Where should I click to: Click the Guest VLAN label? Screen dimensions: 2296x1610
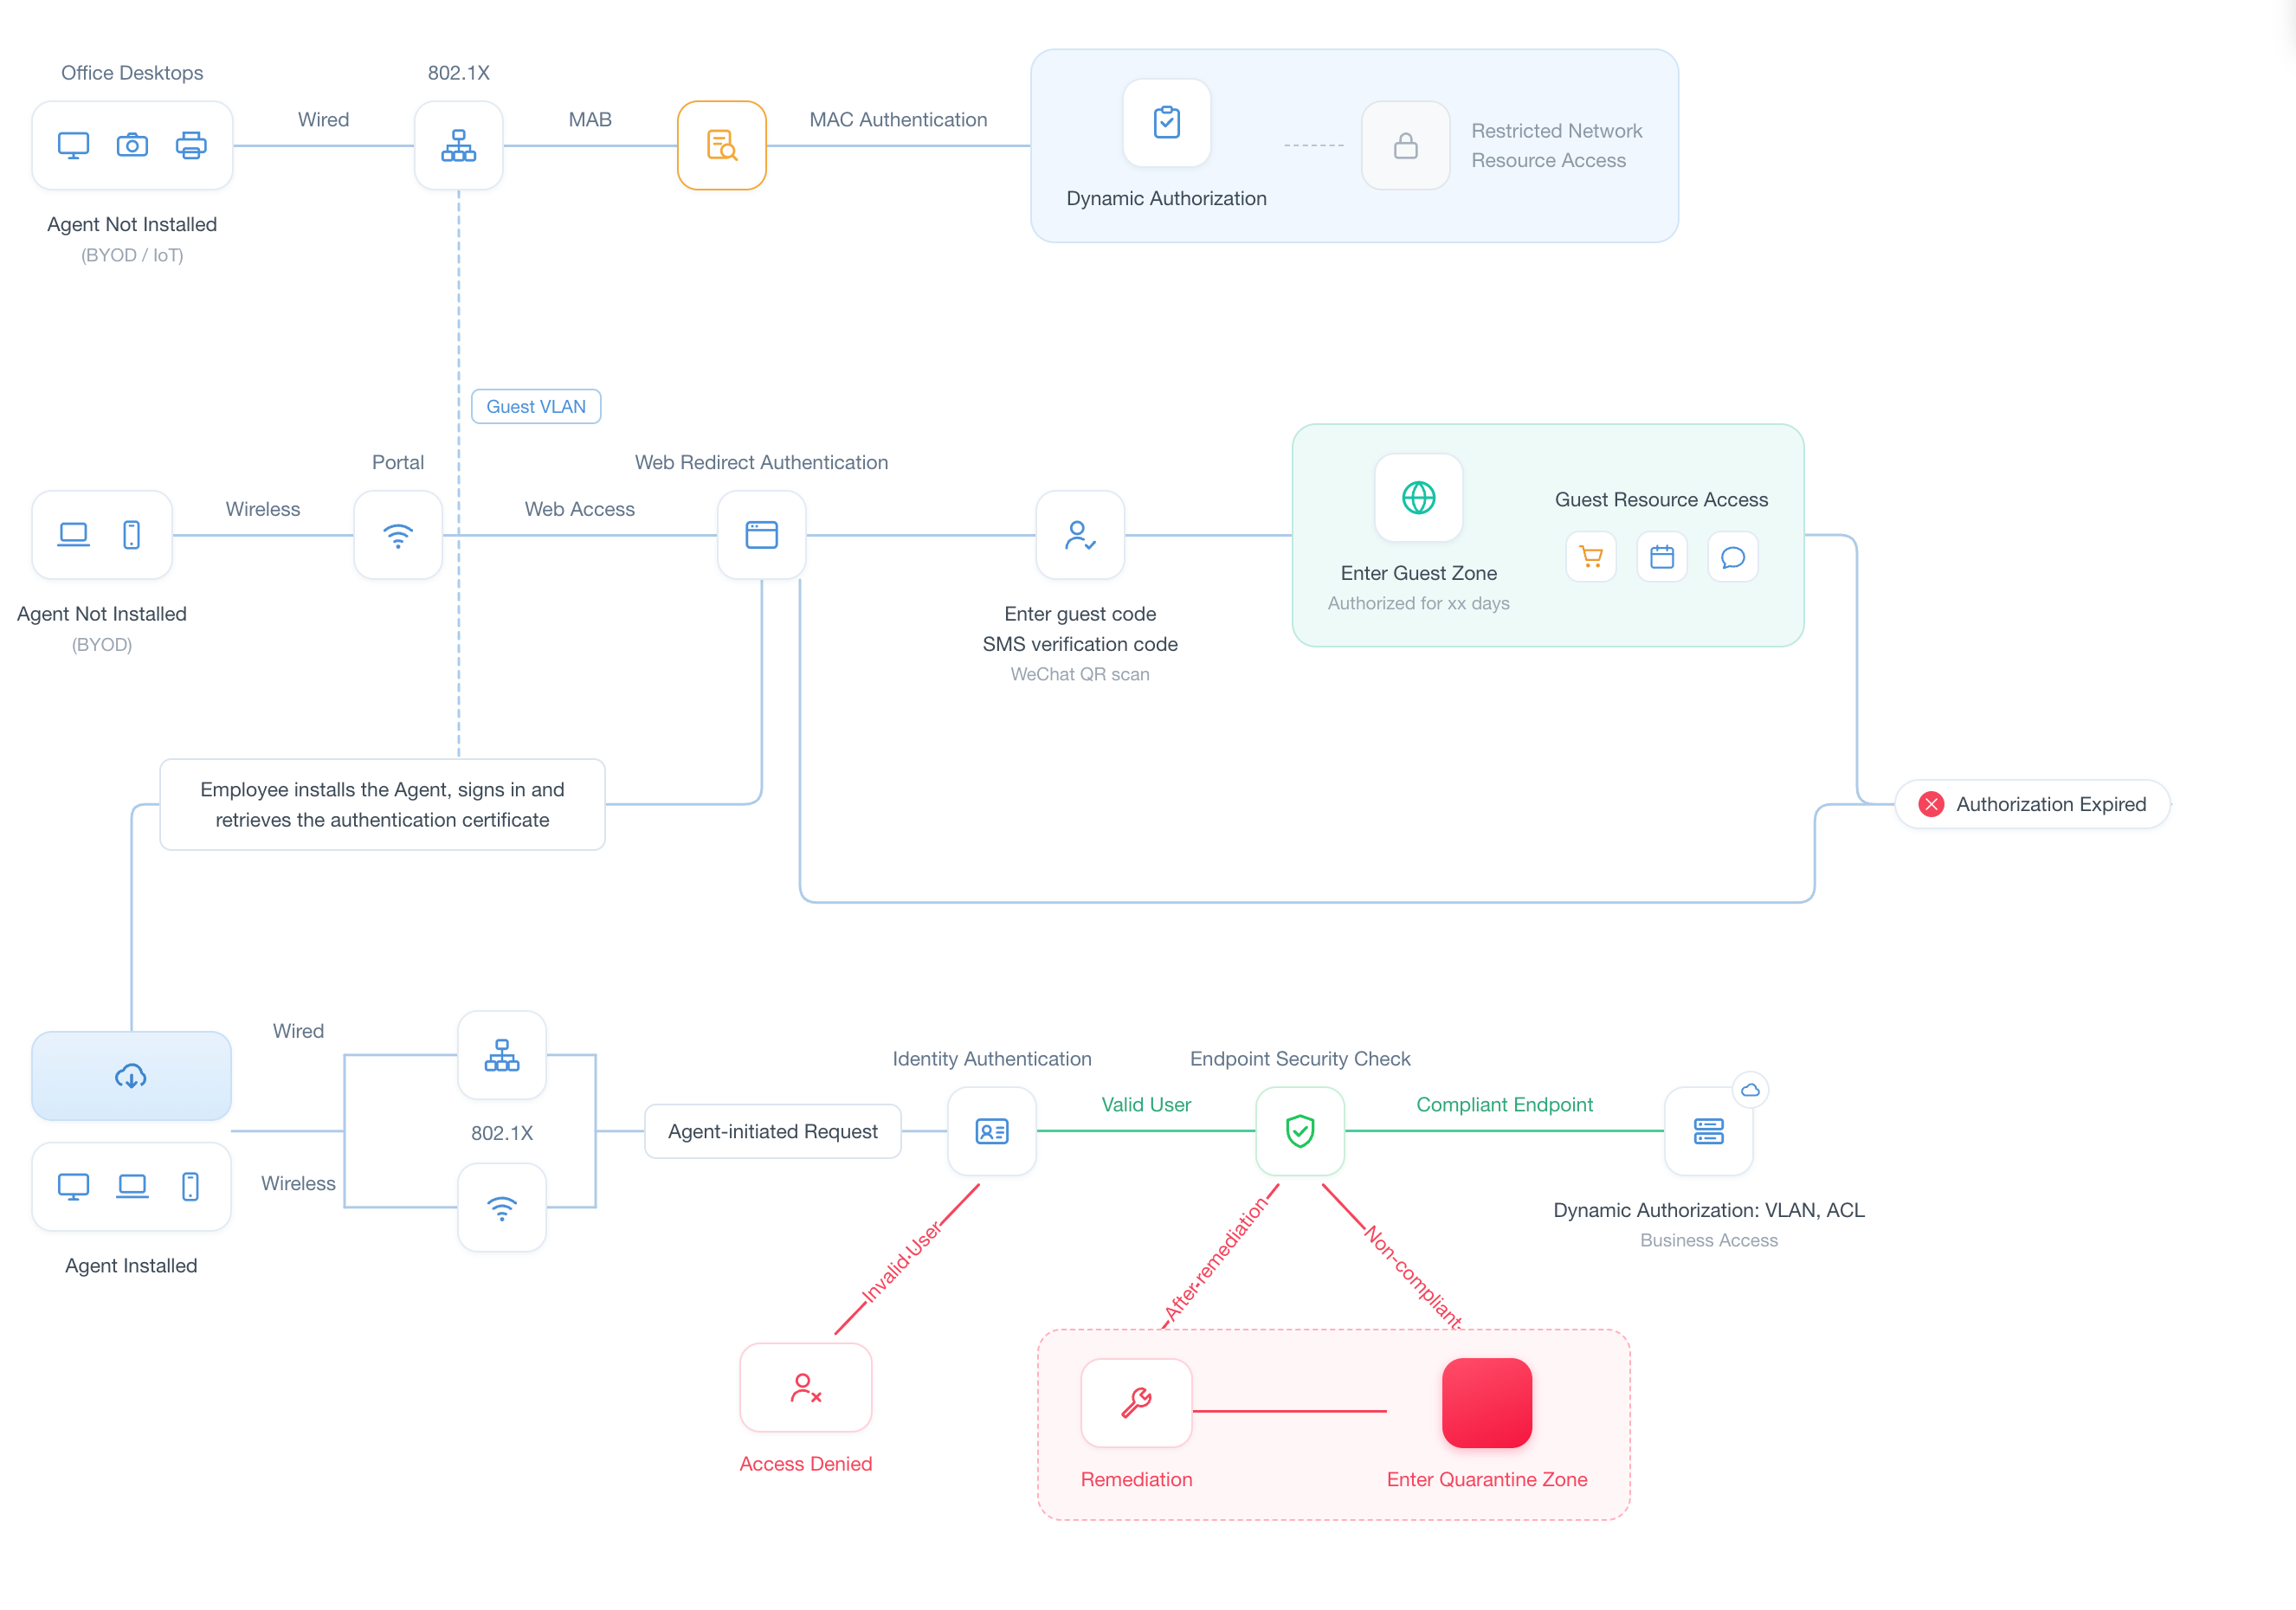tap(536, 407)
